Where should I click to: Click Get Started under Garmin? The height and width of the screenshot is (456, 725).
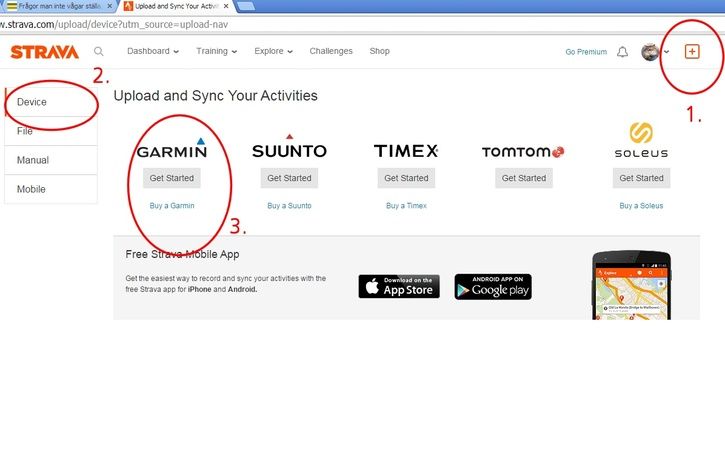click(x=172, y=178)
